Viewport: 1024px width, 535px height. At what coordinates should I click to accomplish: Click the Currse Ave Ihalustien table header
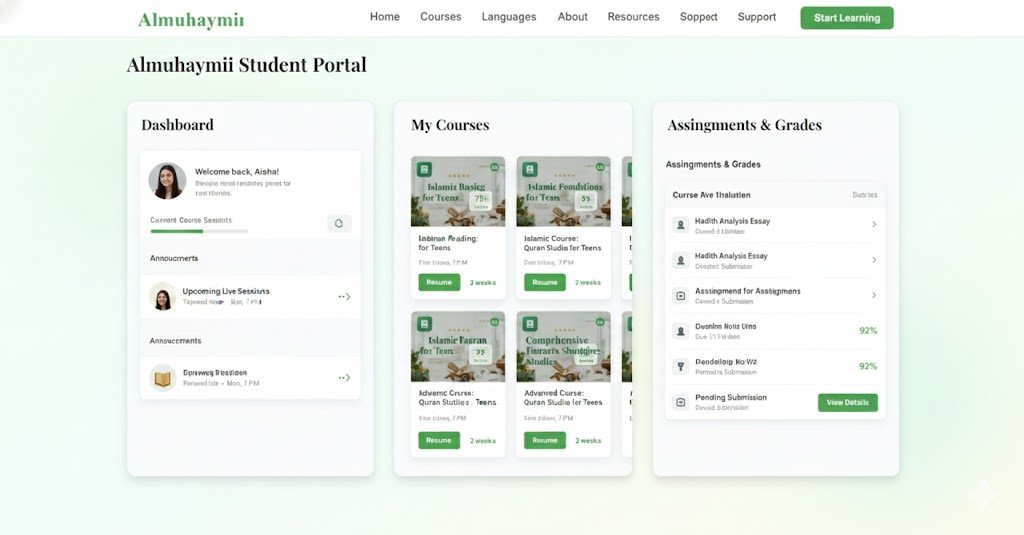coord(711,195)
